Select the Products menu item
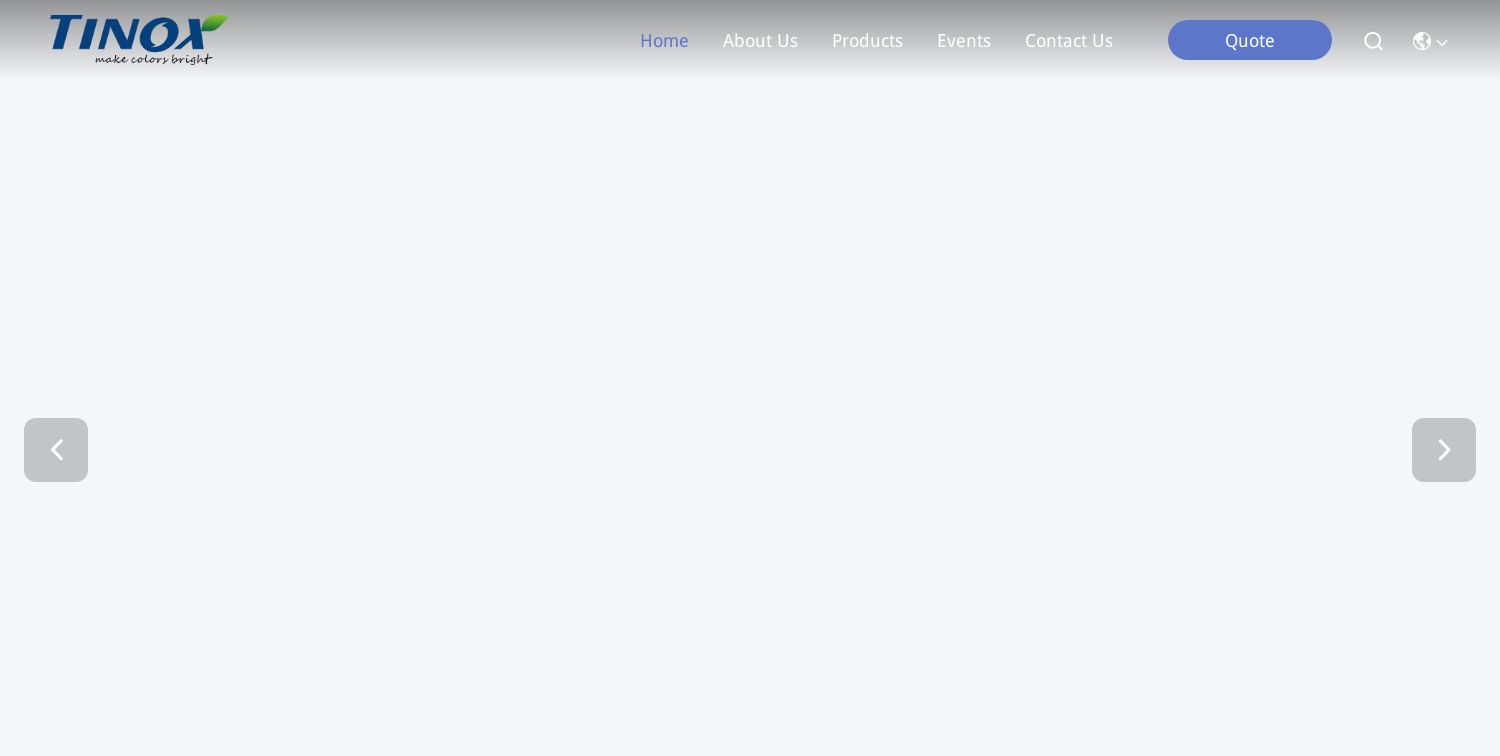Image resolution: width=1500 pixels, height=756 pixels. tap(867, 41)
